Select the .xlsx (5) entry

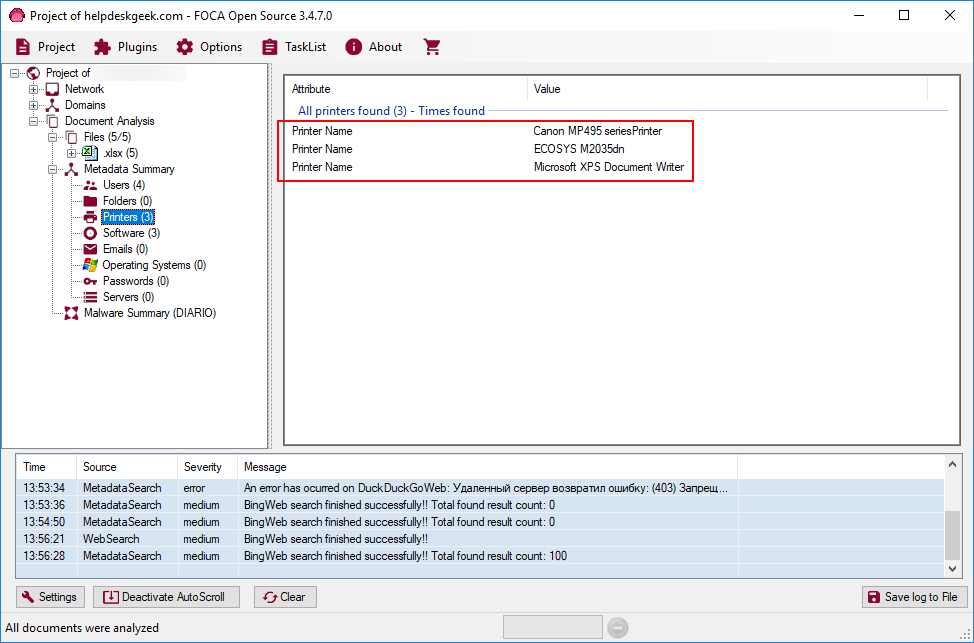(121, 153)
